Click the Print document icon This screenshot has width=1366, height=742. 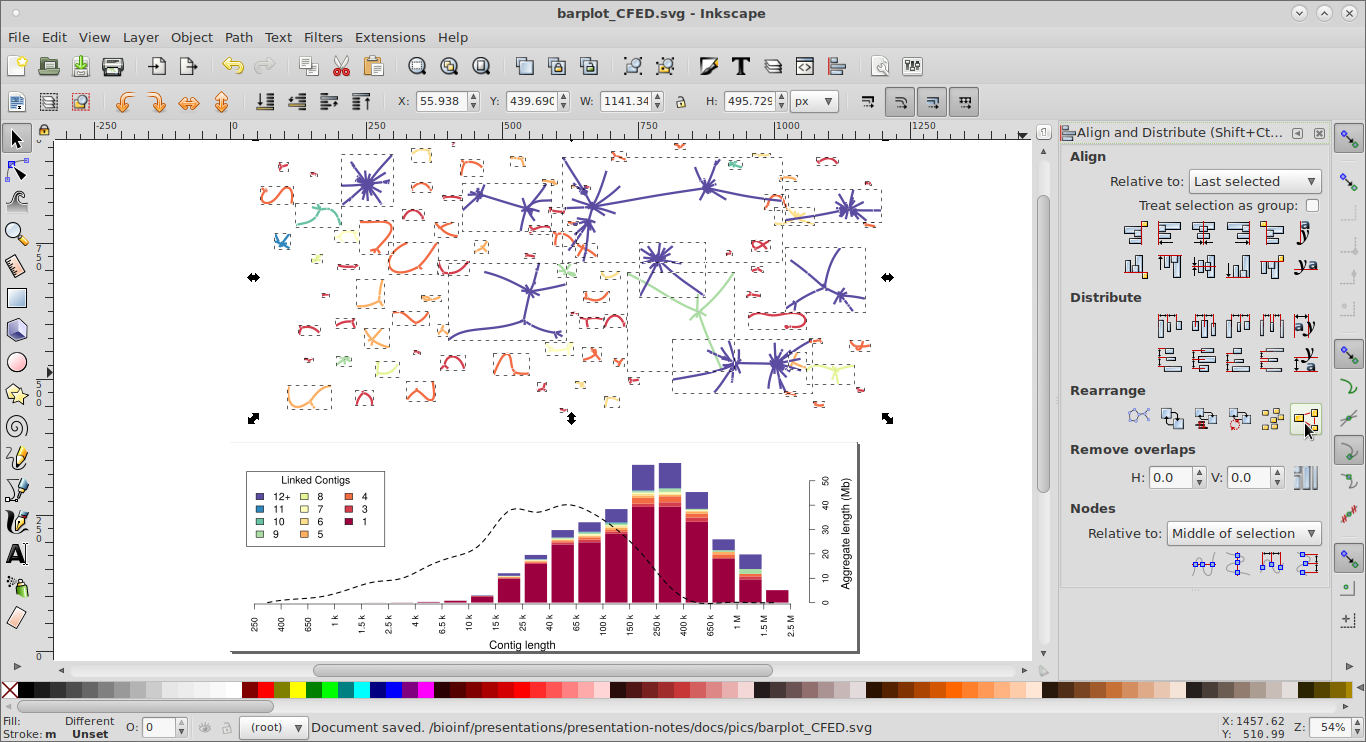point(113,67)
